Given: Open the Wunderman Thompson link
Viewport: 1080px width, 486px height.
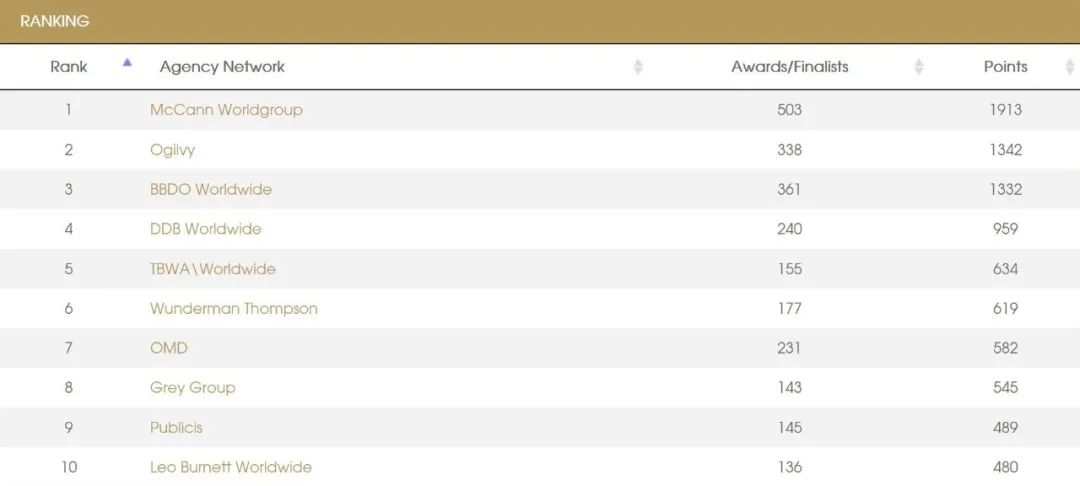Looking at the screenshot, I should click(233, 308).
